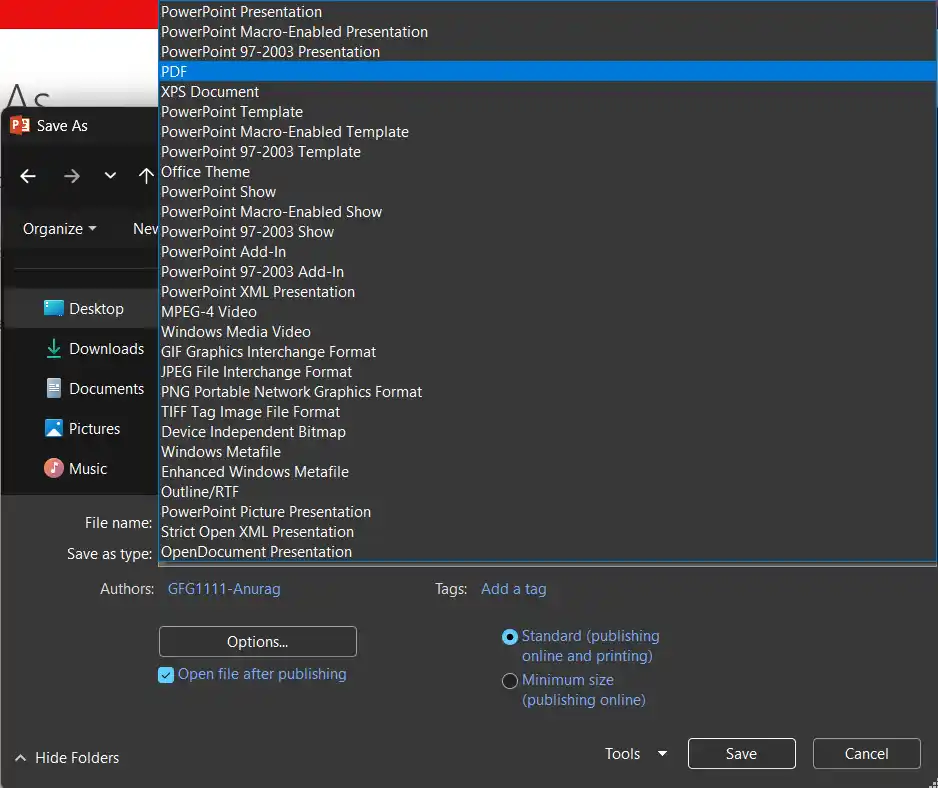Select Documents in the navigation pane
938x788 pixels.
click(x=80, y=389)
